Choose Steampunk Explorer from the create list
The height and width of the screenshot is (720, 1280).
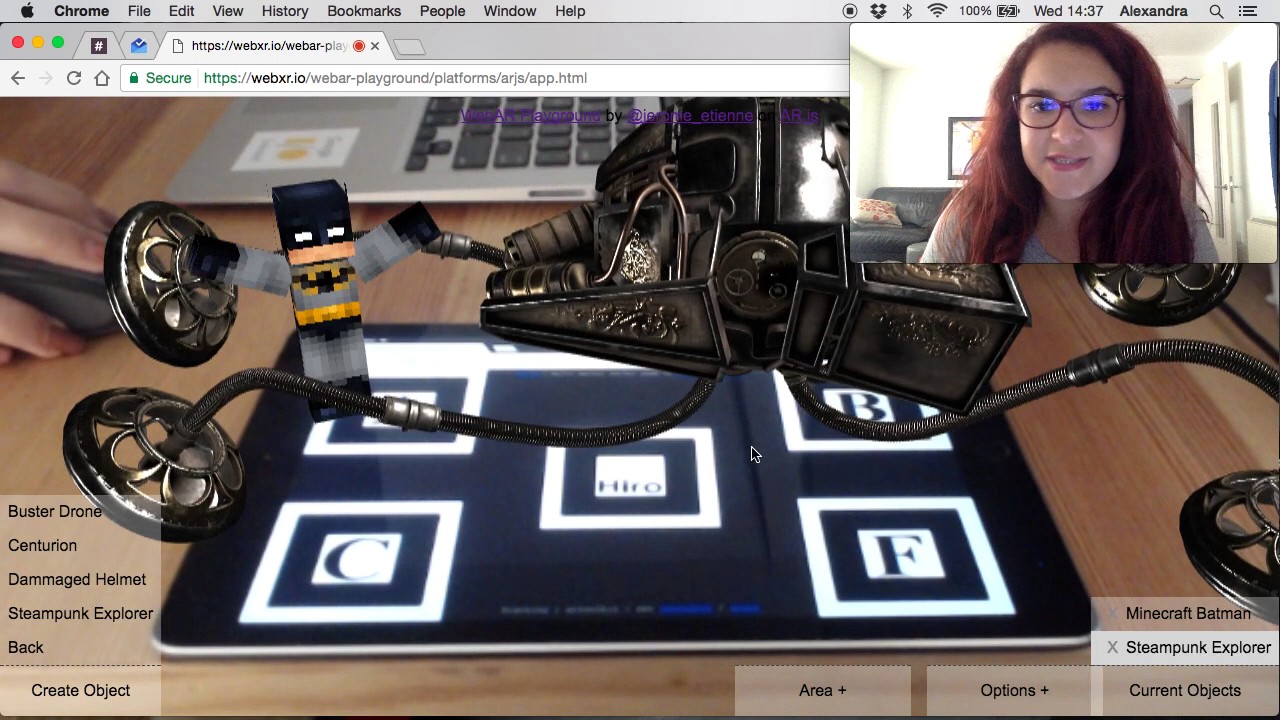[80, 613]
